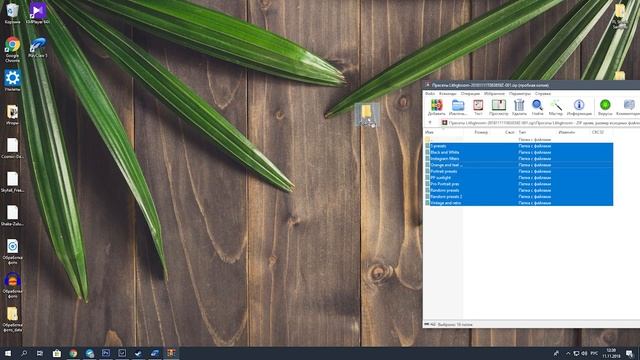The image size is (640, 360).
Task: Open the Операции menu
Action: tap(470, 93)
